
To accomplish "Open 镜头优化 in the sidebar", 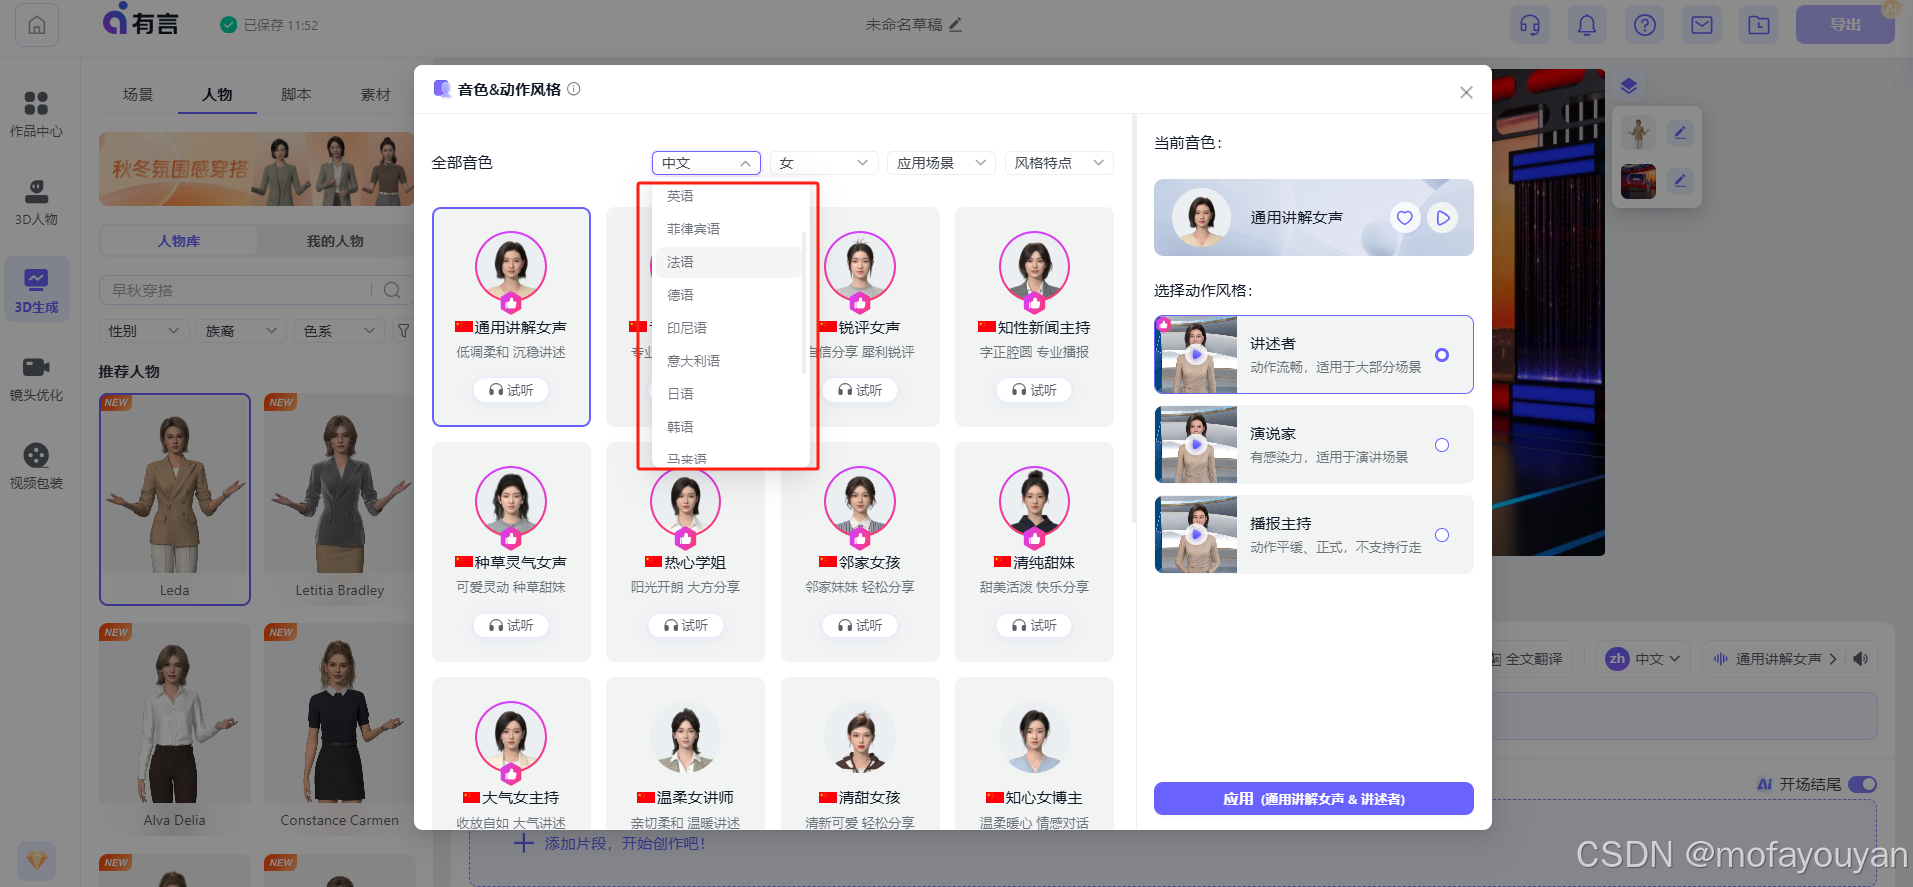I will click(36, 378).
